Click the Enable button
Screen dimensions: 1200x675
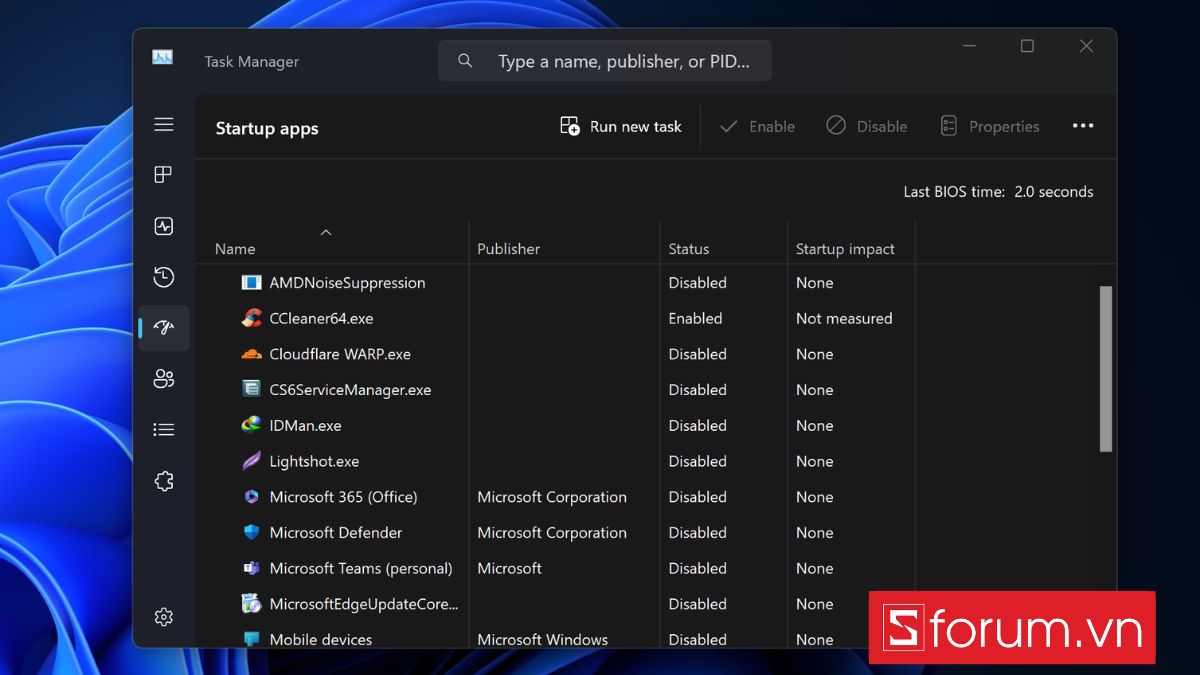(x=757, y=126)
